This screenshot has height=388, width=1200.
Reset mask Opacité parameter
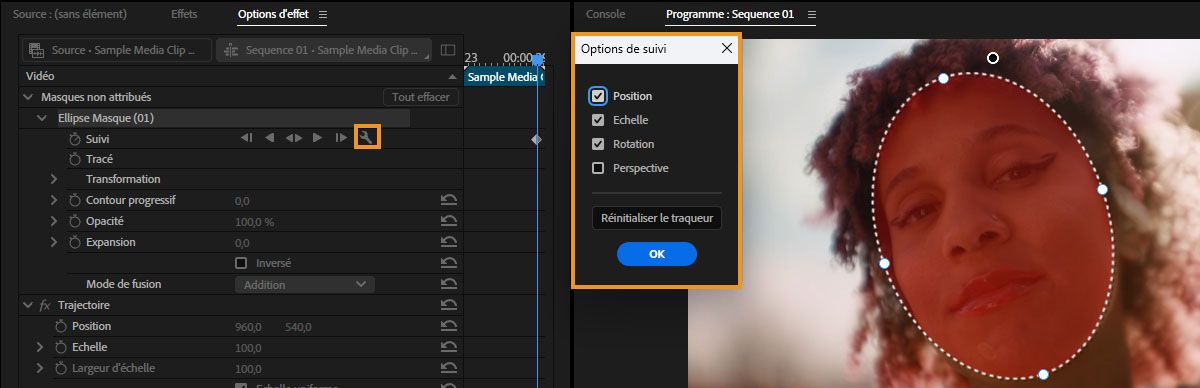449,221
